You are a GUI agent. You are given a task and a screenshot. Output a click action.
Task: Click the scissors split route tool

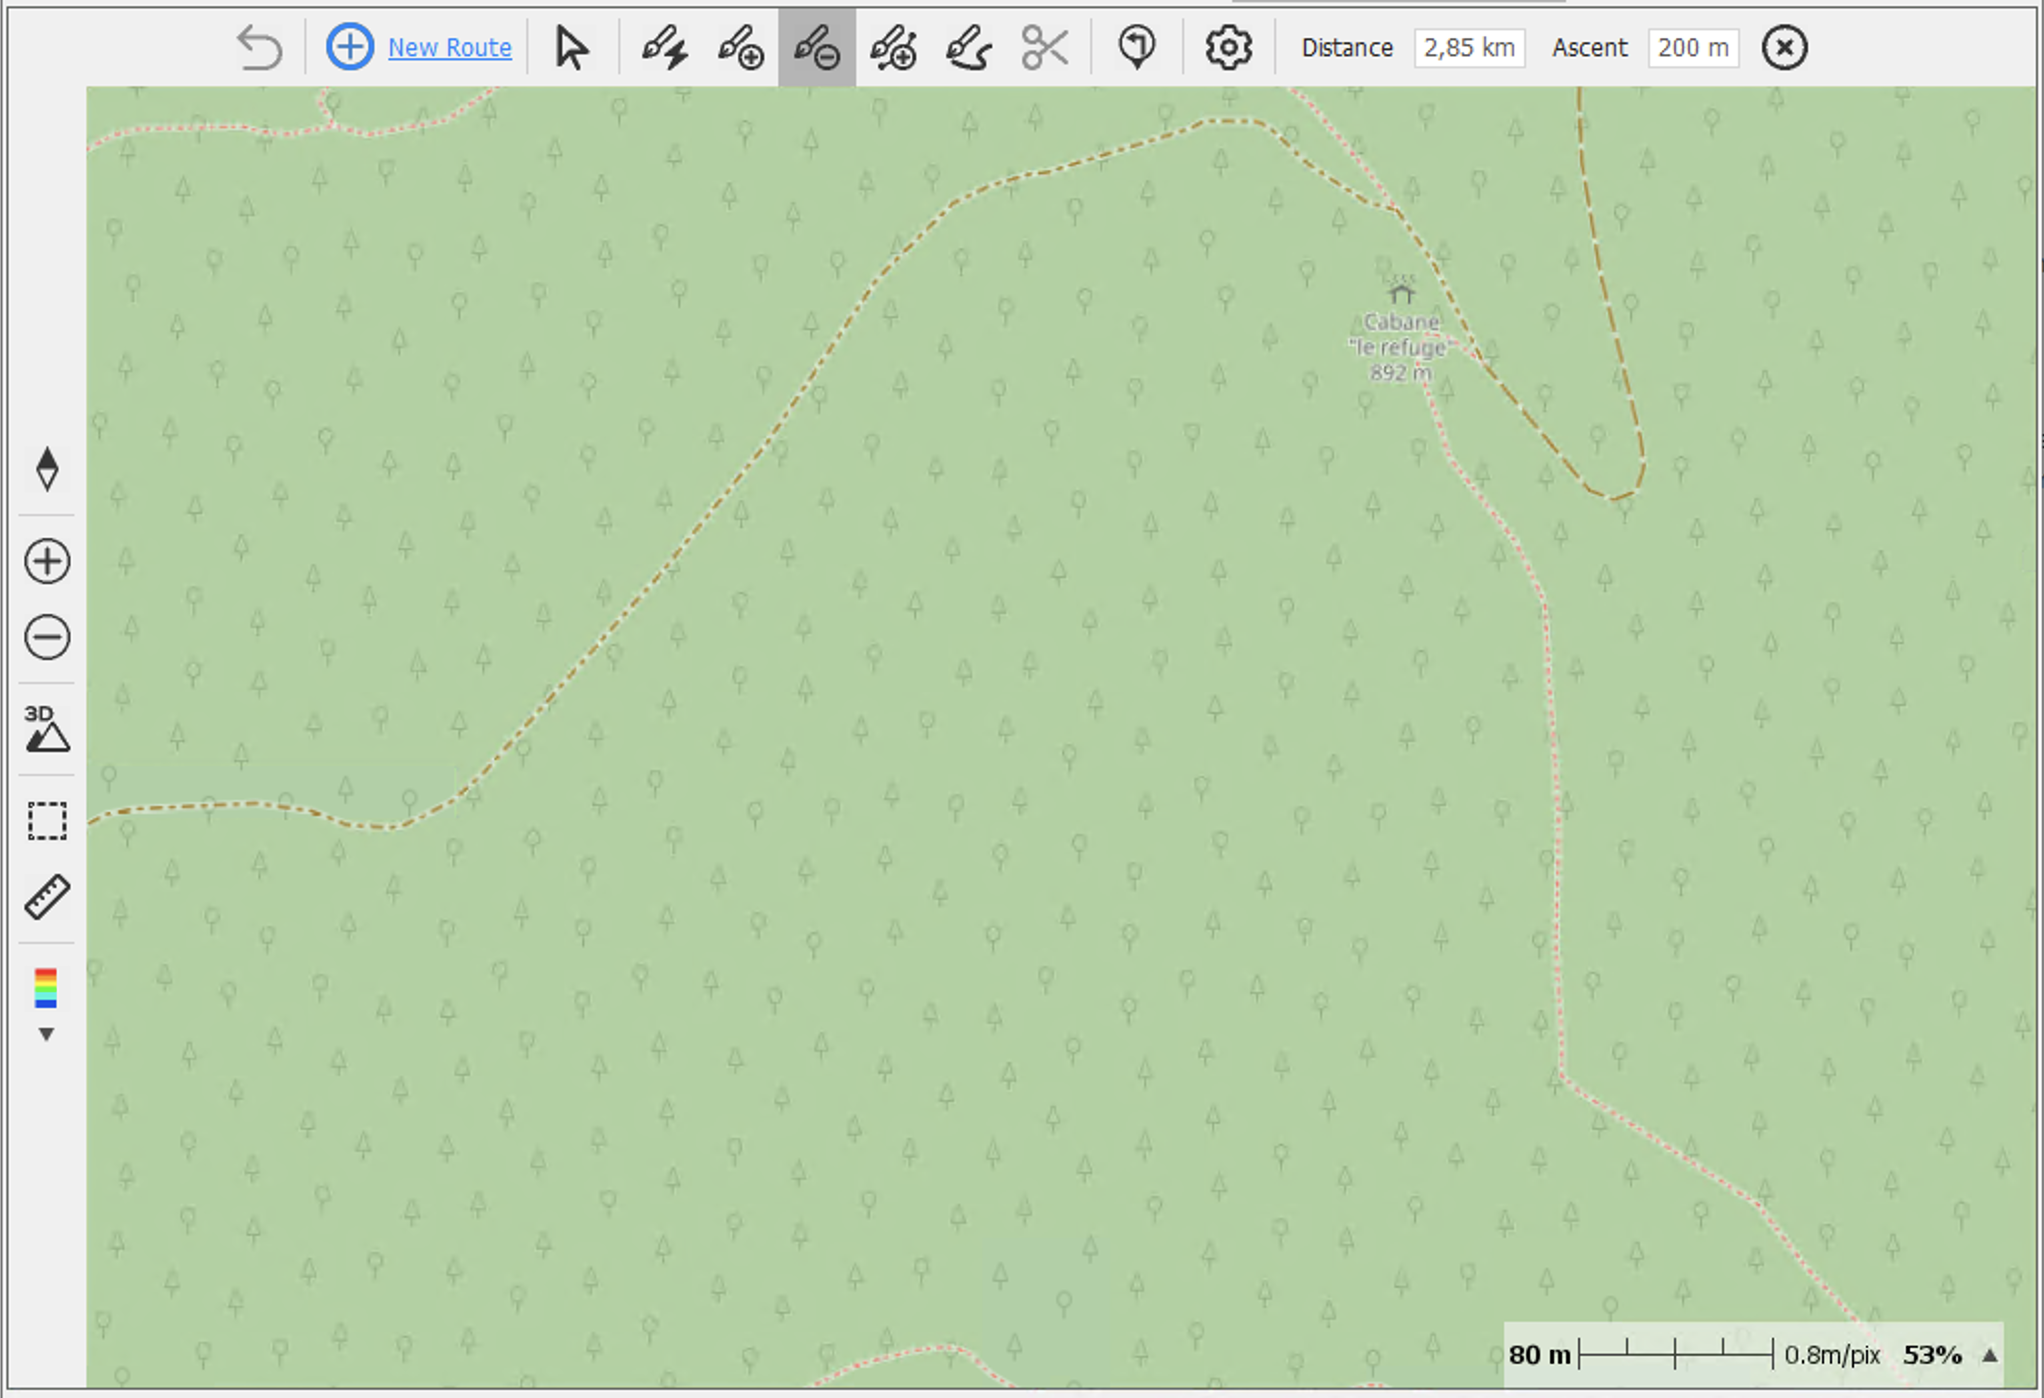tap(1045, 47)
